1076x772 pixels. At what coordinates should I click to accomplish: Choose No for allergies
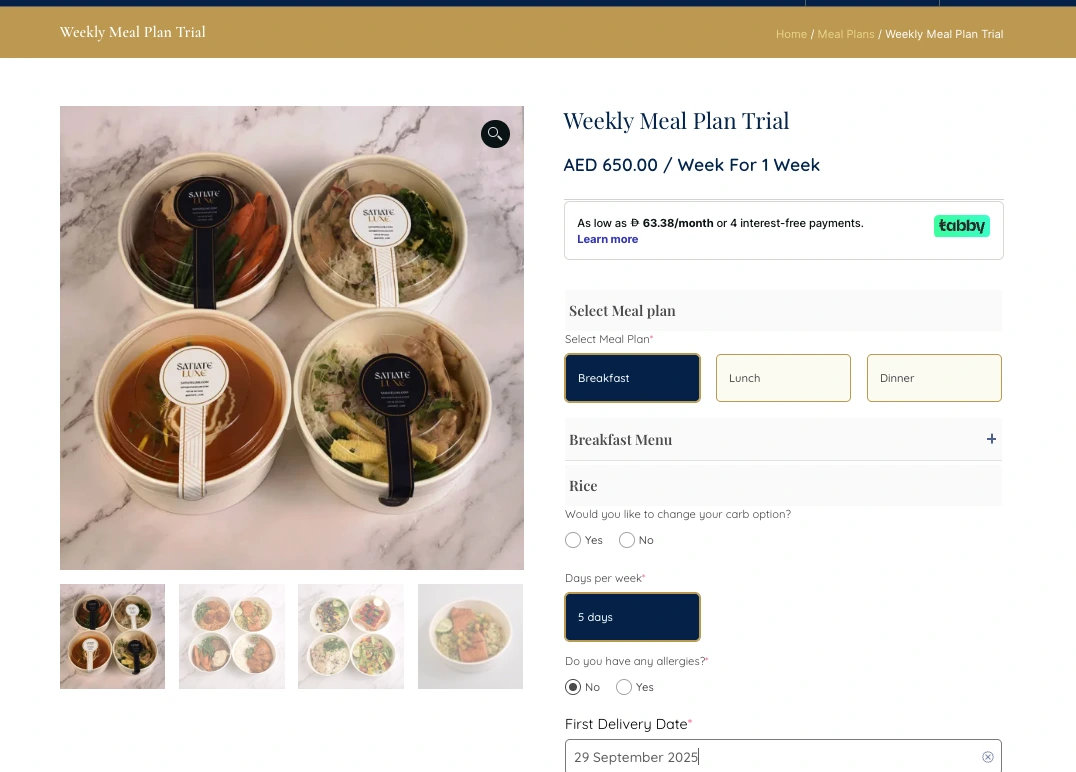[x=573, y=687]
